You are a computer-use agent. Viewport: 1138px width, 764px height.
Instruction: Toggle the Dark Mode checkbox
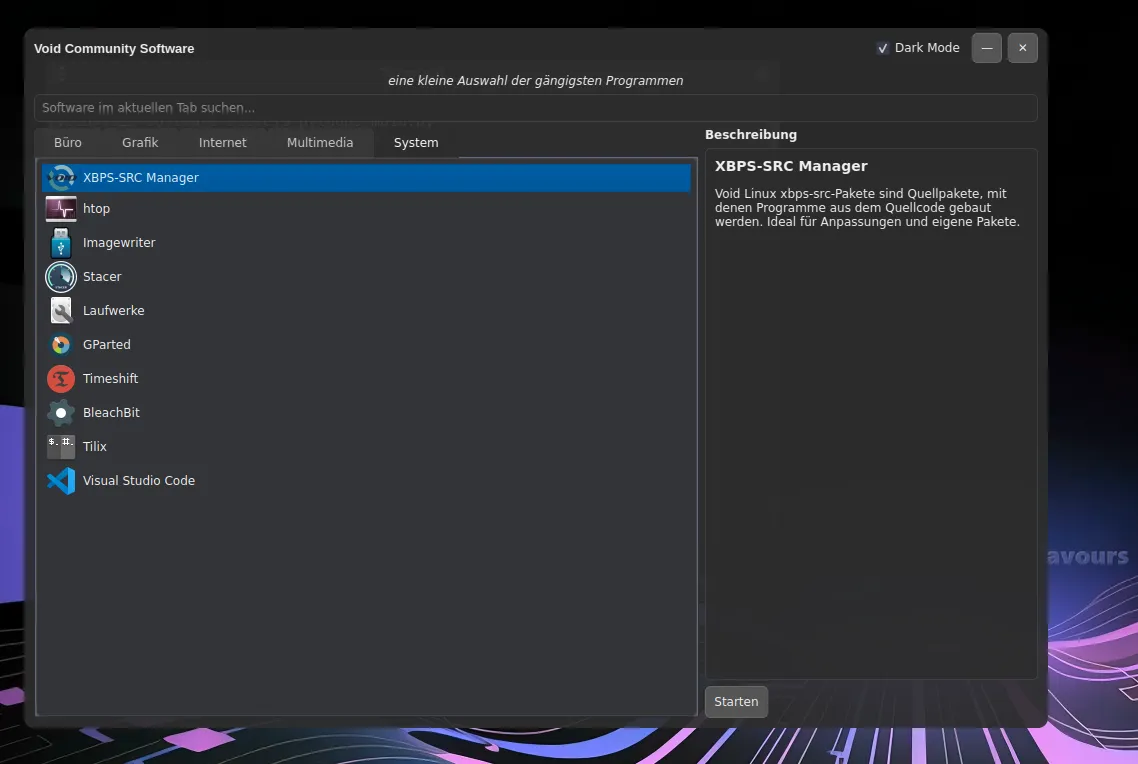tap(883, 49)
